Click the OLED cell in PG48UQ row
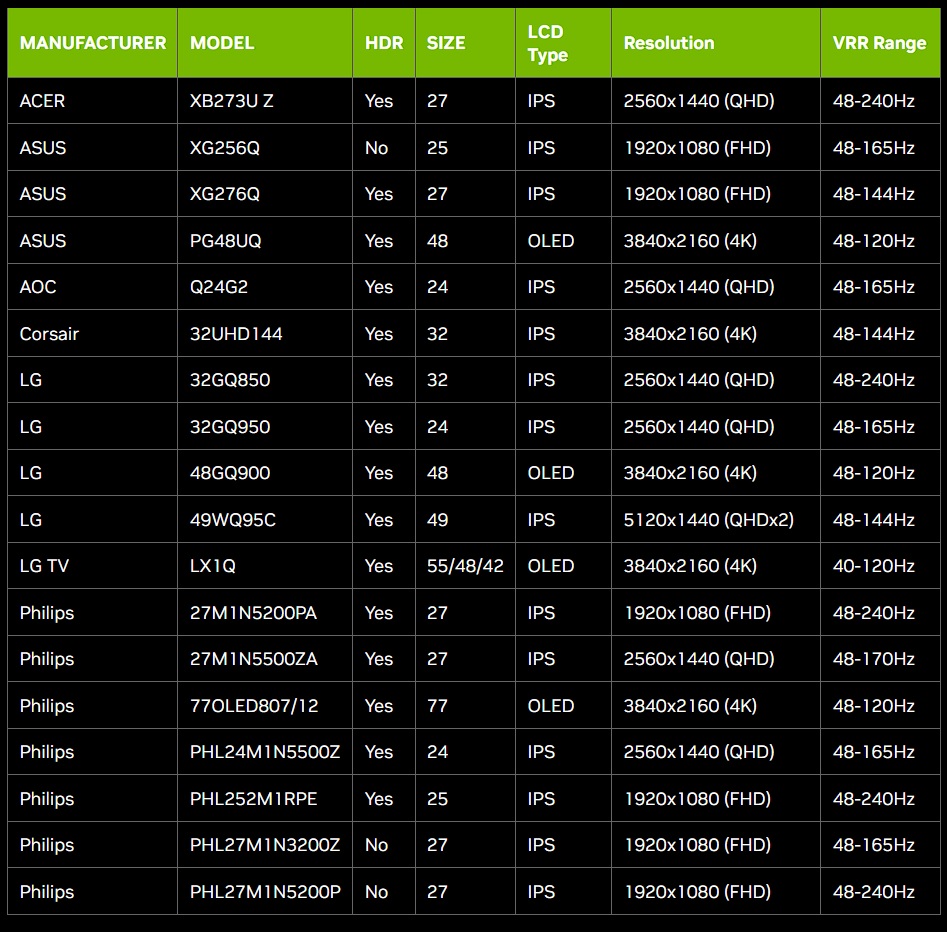Screen dimensions: 947x932 (563, 240)
